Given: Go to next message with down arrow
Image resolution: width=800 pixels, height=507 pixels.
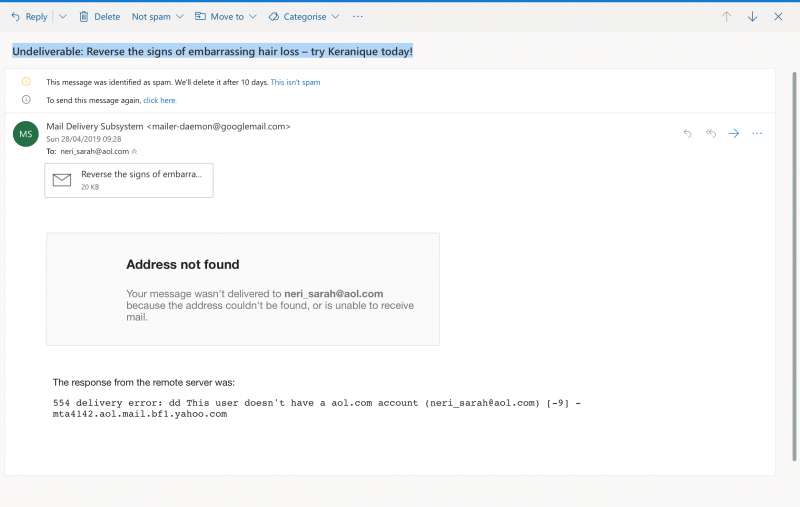Looking at the screenshot, I should (752, 17).
